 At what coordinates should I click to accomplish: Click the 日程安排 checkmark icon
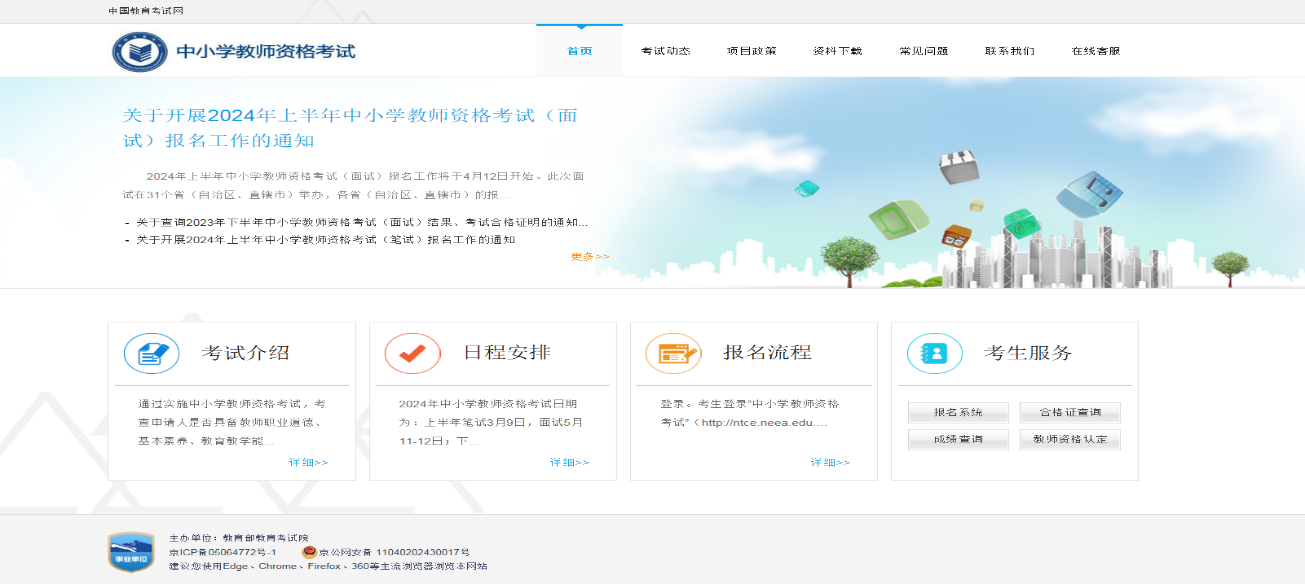click(x=412, y=353)
